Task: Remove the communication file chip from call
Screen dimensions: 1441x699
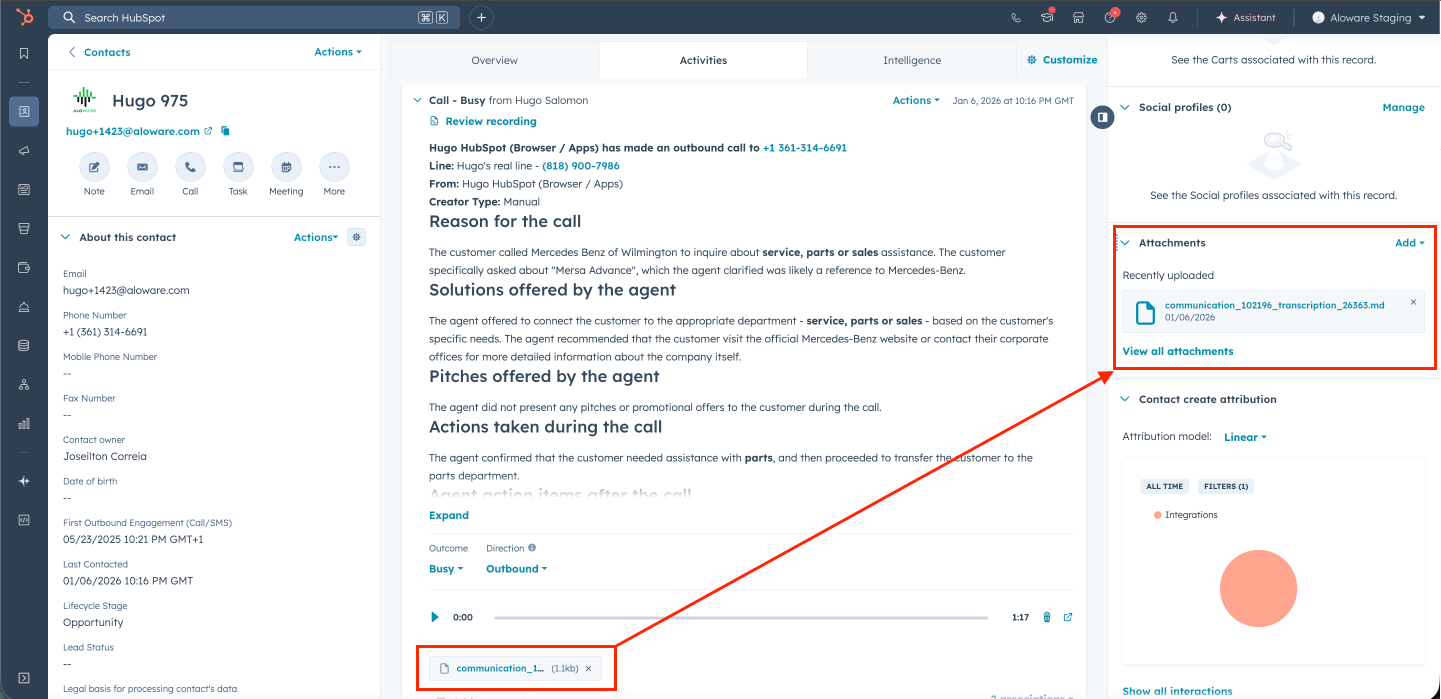Action: pos(588,668)
